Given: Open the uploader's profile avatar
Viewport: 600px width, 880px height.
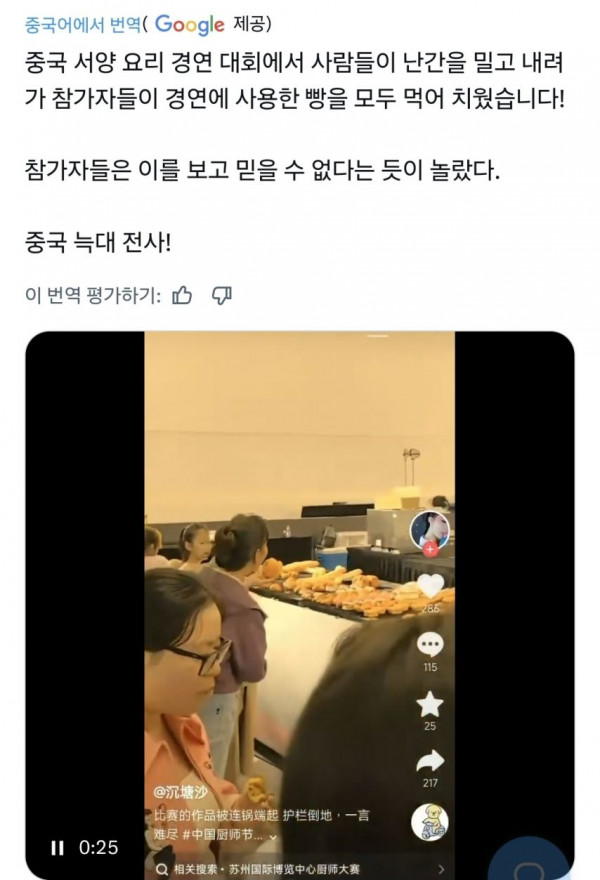Looking at the screenshot, I should [430, 530].
